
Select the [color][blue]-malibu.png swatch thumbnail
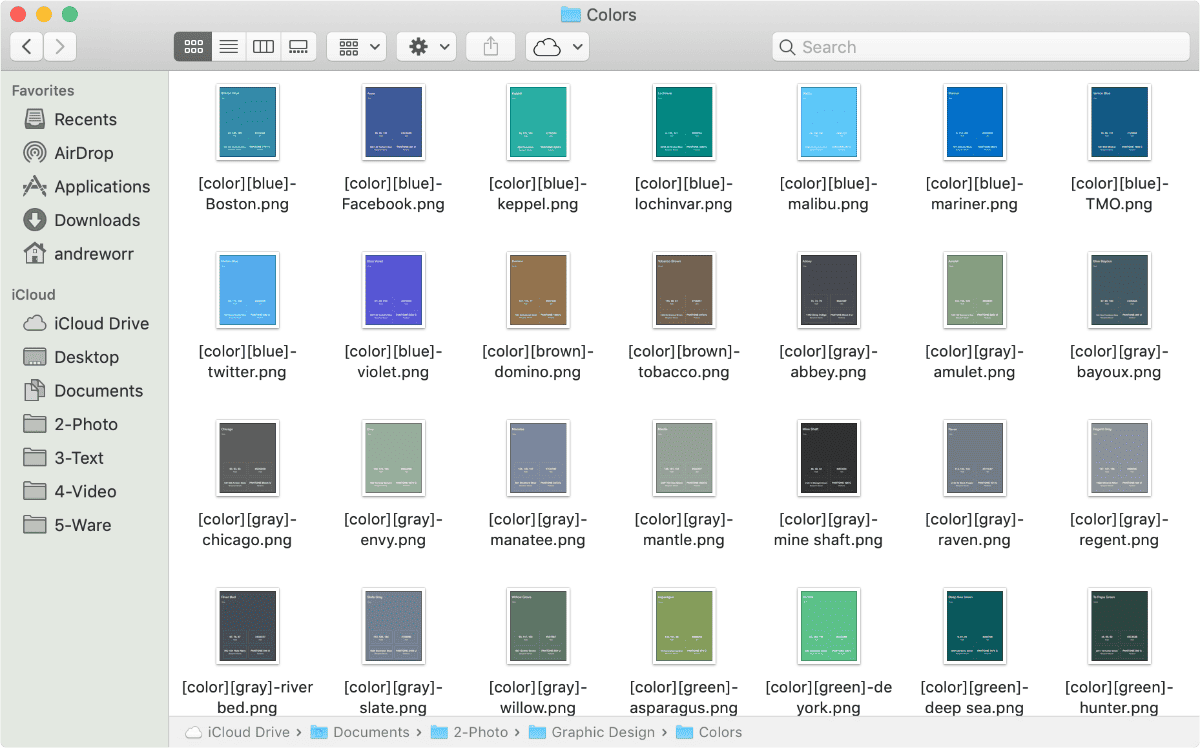(x=829, y=122)
